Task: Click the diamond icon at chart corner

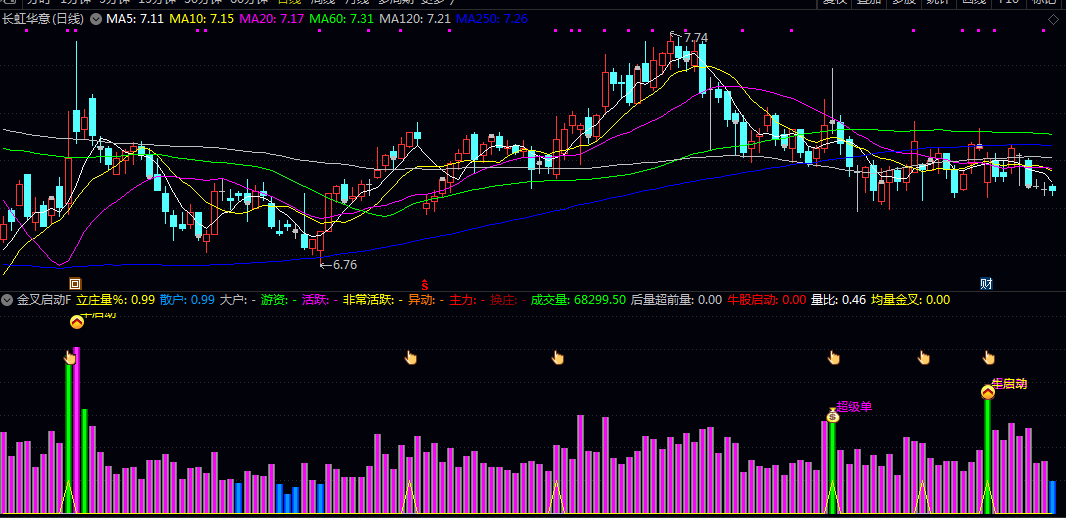Action: point(1053,19)
